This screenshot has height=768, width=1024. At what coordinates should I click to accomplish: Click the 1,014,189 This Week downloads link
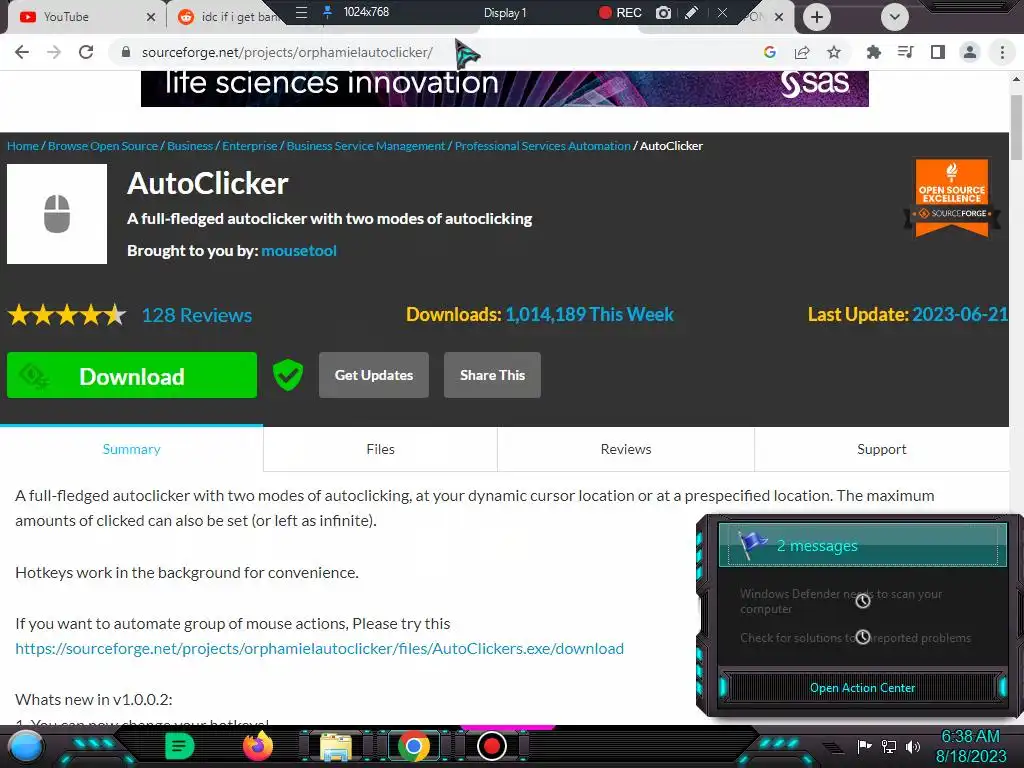(589, 314)
